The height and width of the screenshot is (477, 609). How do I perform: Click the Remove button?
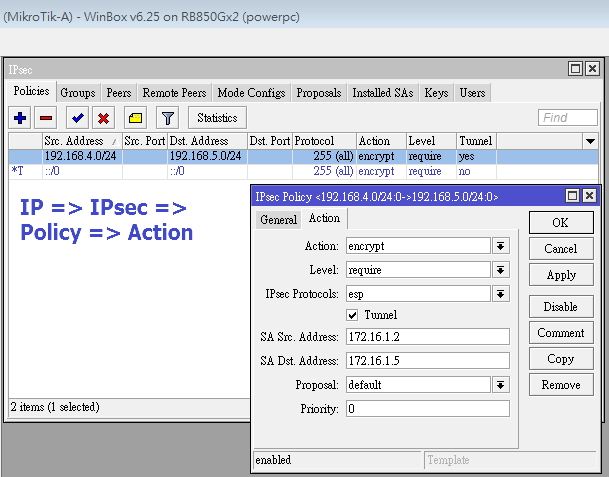pyautogui.click(x=561, y=385)
